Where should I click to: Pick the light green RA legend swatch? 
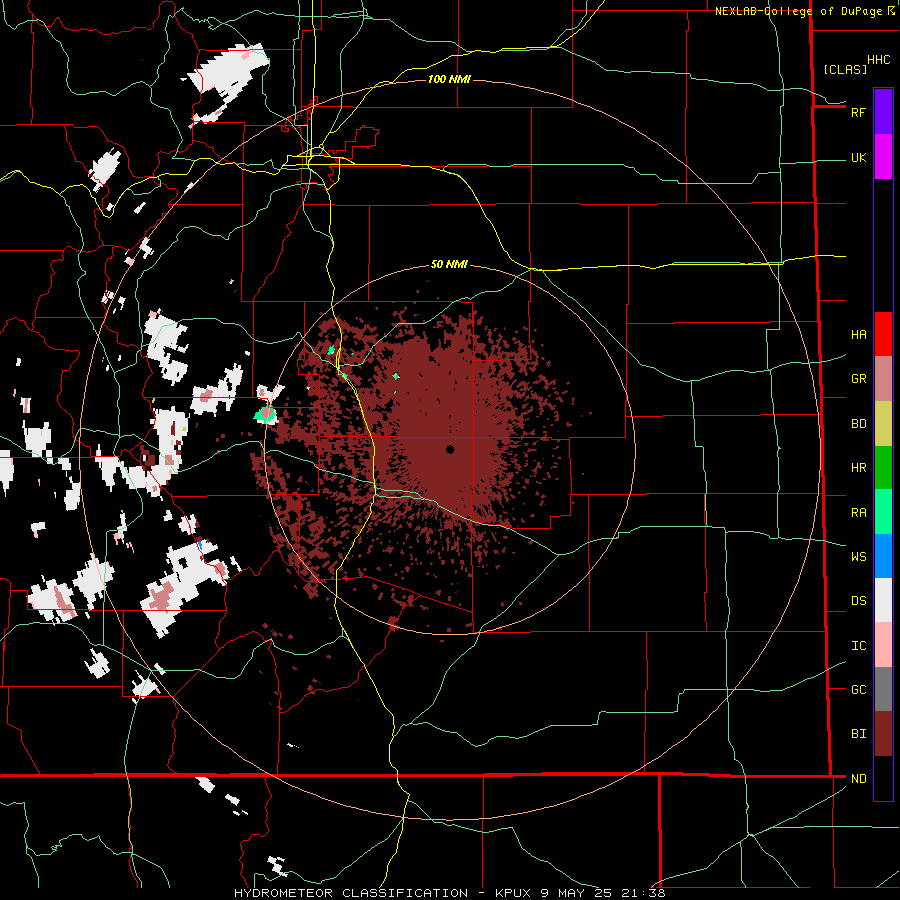(x=883, y=512)
